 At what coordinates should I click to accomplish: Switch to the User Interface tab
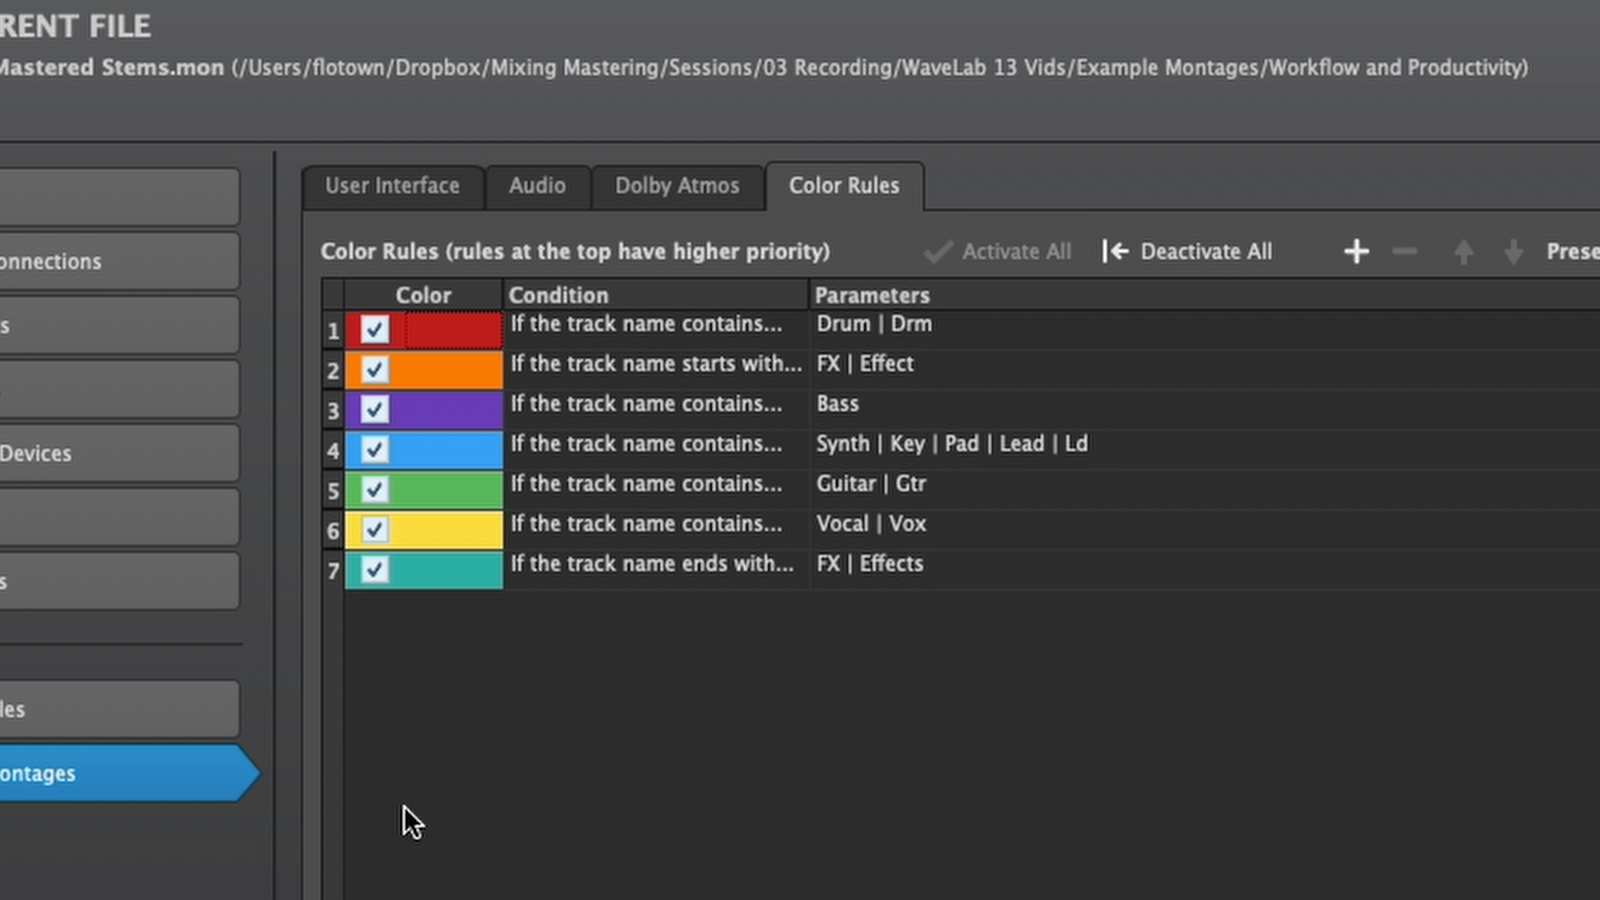392,186
